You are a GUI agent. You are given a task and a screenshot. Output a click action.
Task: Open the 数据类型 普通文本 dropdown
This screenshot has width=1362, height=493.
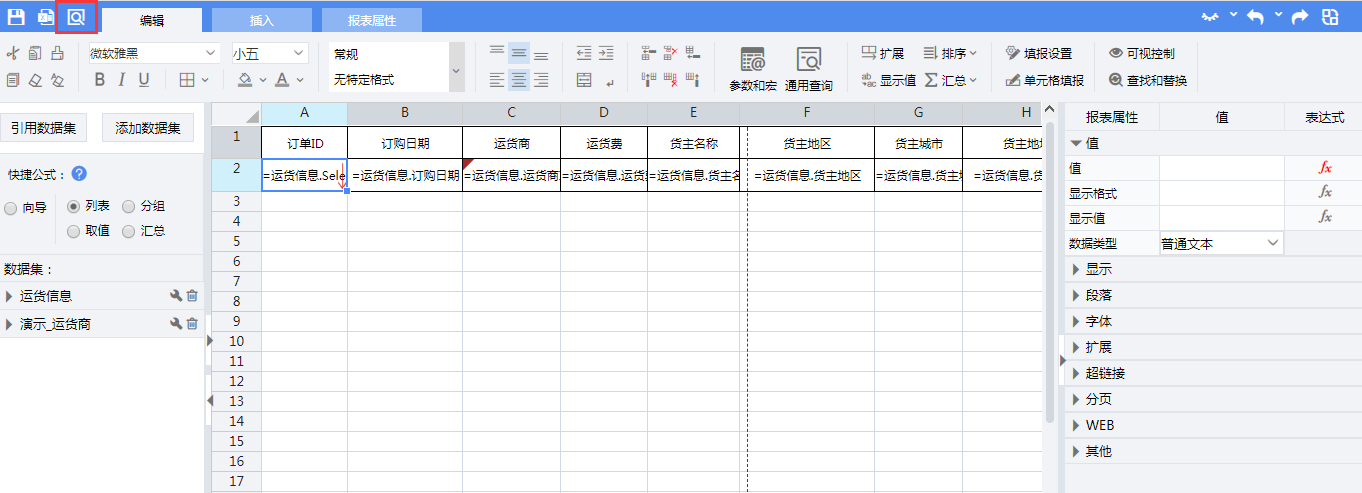coord(1219,243)
